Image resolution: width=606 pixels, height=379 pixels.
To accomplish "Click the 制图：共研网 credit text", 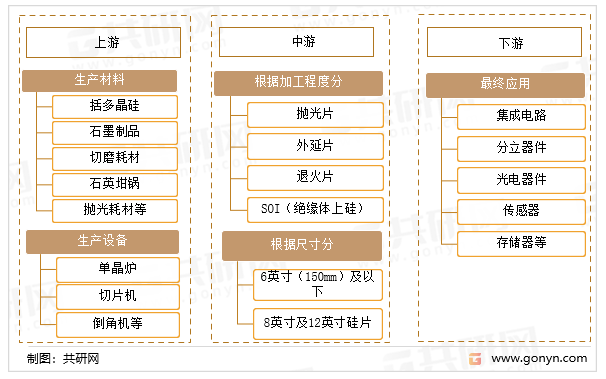I will pos(63,359).
